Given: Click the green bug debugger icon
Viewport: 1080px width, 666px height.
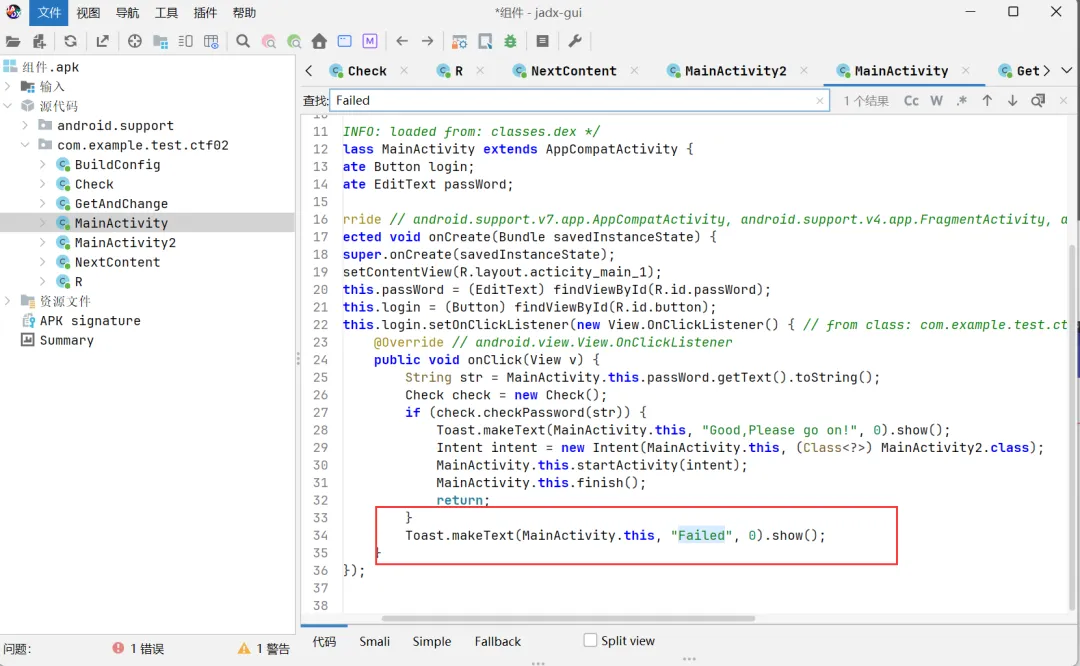Looking at the screenshot, I should coord(511,41).
